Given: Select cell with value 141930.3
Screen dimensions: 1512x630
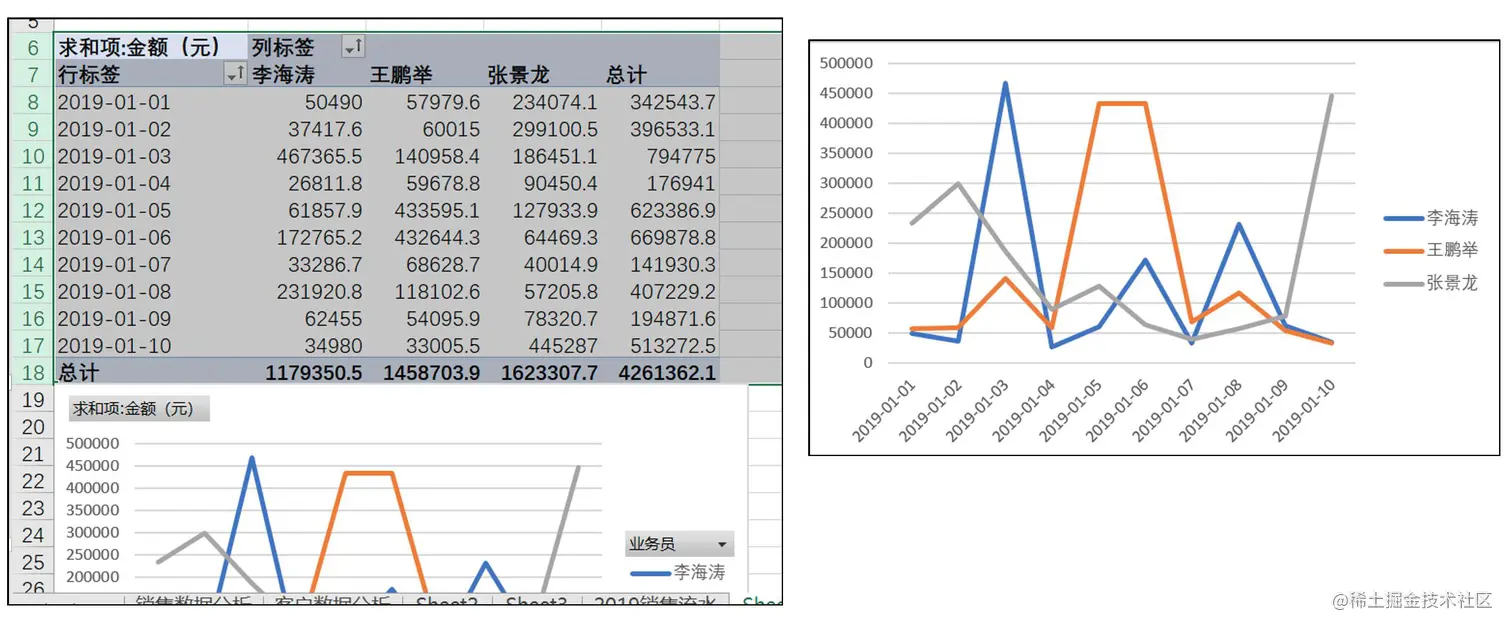Looking at the screenshot, I should click(x=672, y=264).
